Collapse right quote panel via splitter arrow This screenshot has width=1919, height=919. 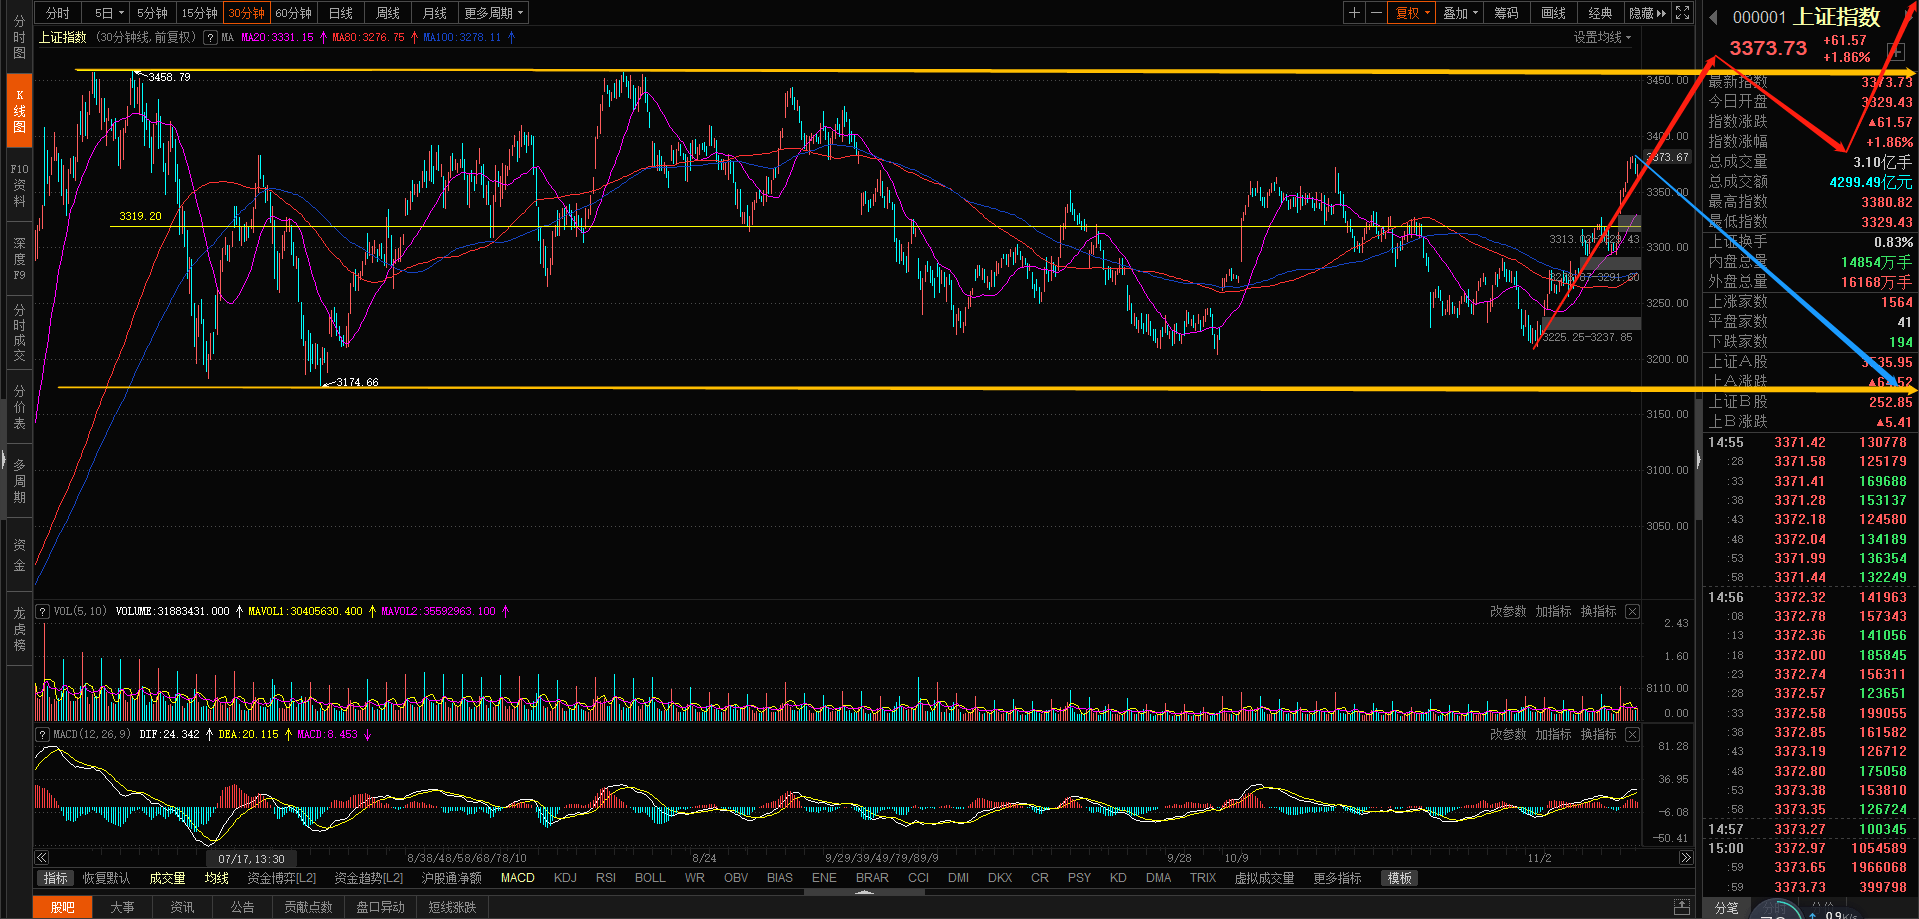tap(1698, 461)
